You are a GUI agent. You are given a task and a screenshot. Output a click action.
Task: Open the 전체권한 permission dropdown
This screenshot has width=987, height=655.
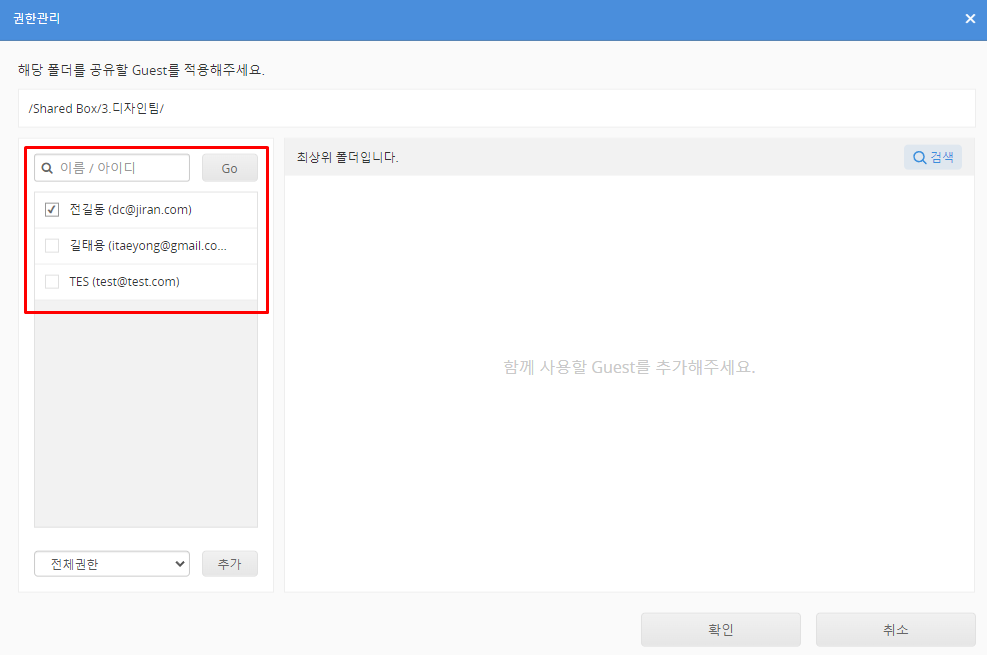tap(111, 564)
